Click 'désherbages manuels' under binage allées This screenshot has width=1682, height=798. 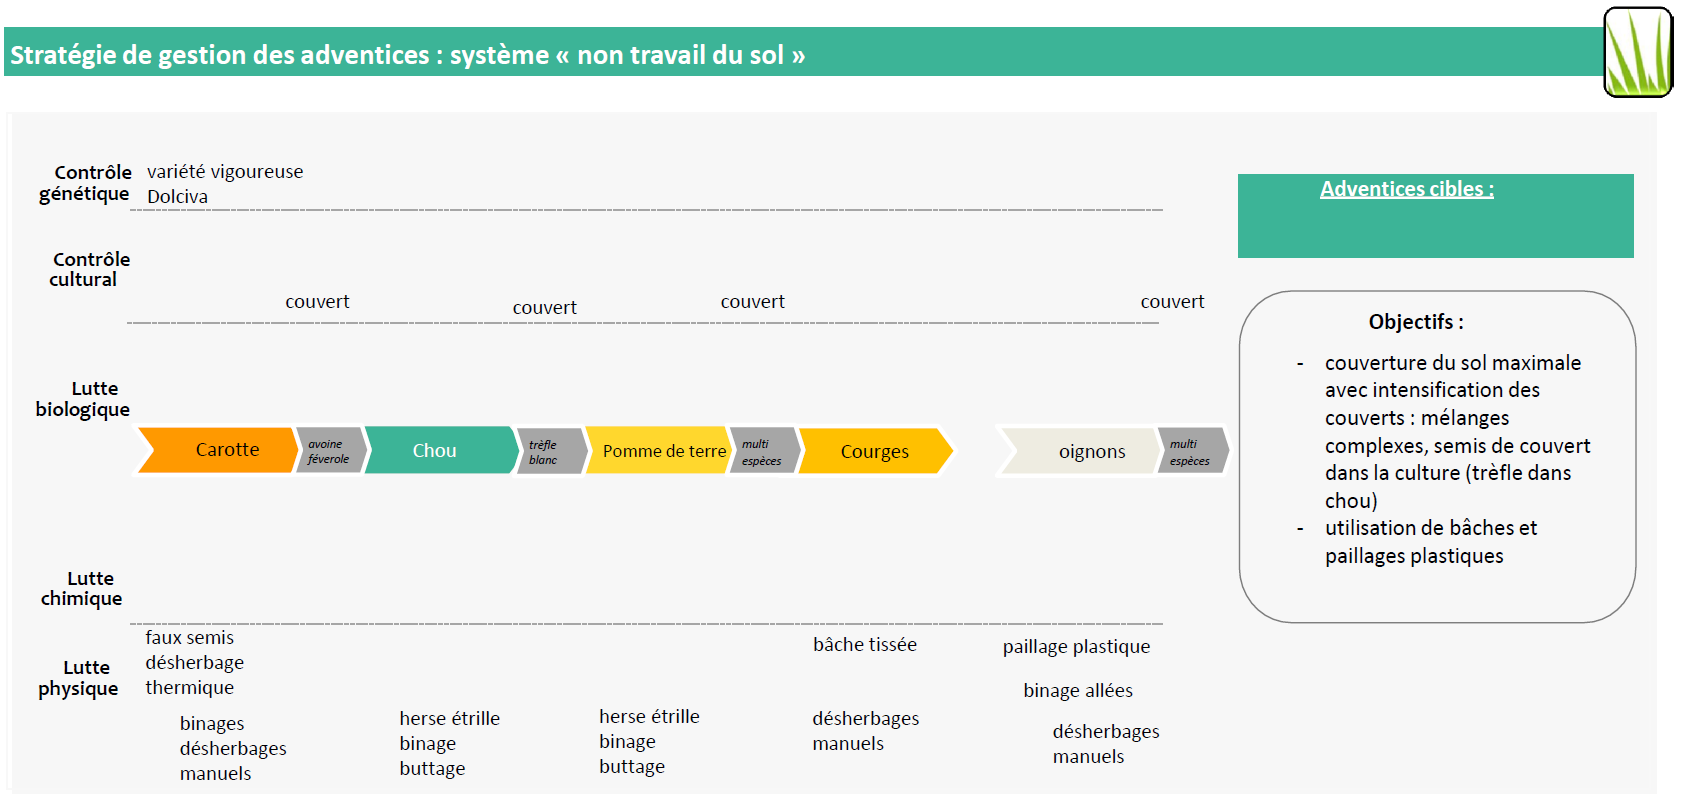tap(1106, 744)
